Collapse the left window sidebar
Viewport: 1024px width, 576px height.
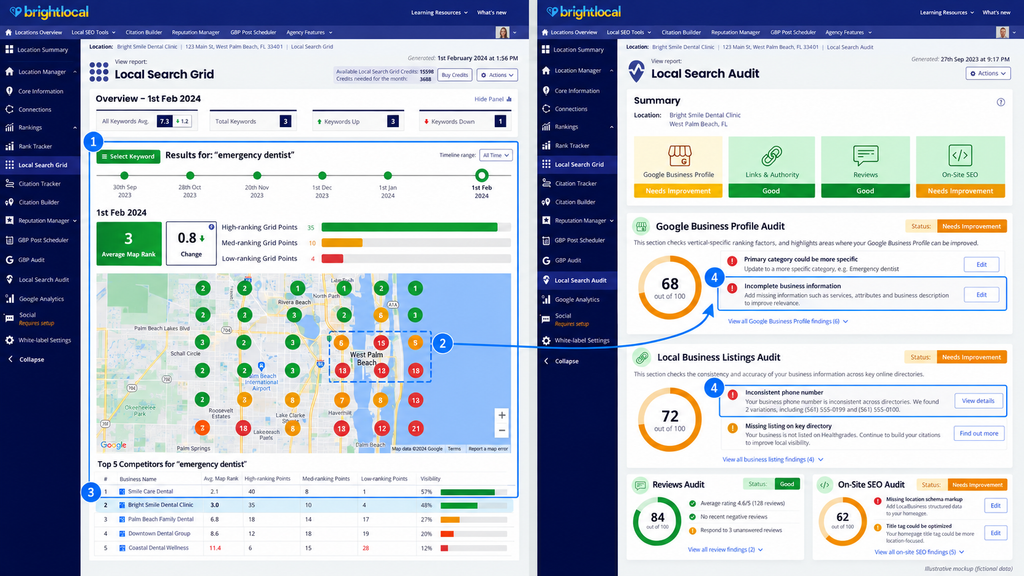pos(26,359)
